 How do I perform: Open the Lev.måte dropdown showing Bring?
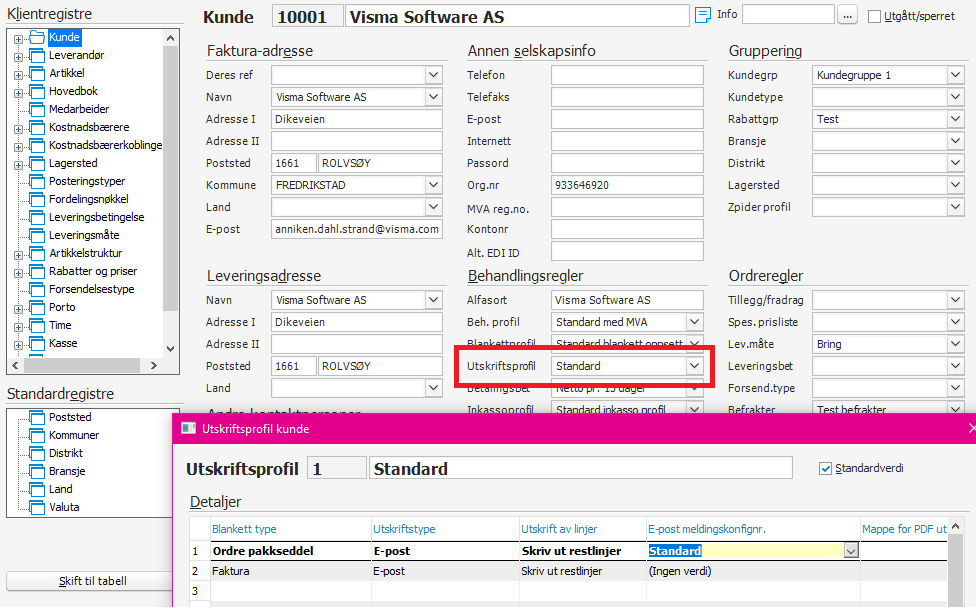point(956,344)
